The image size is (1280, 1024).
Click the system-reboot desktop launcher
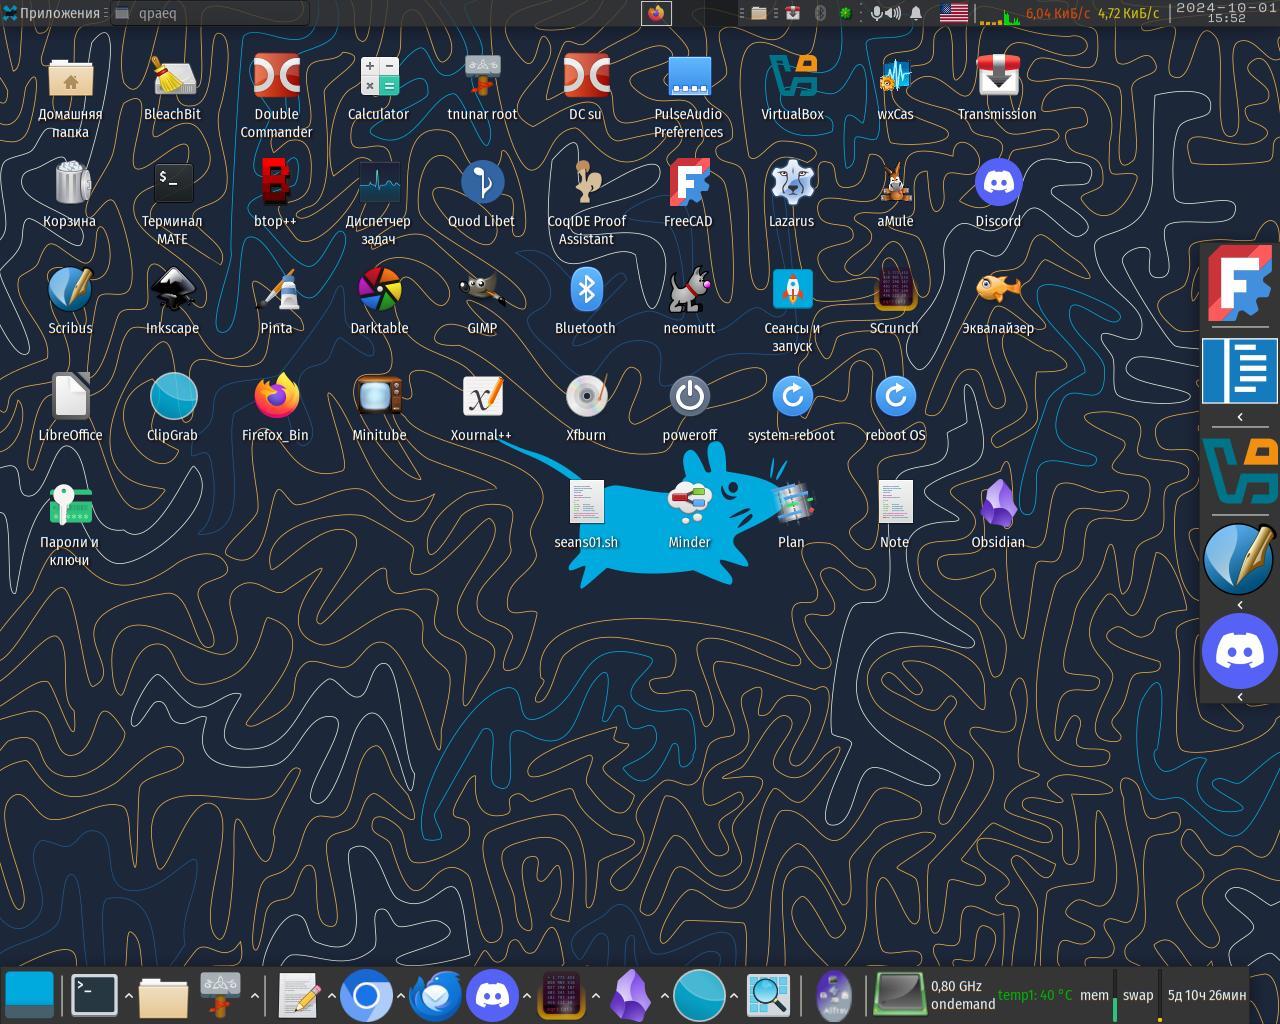tap(791, 399)
